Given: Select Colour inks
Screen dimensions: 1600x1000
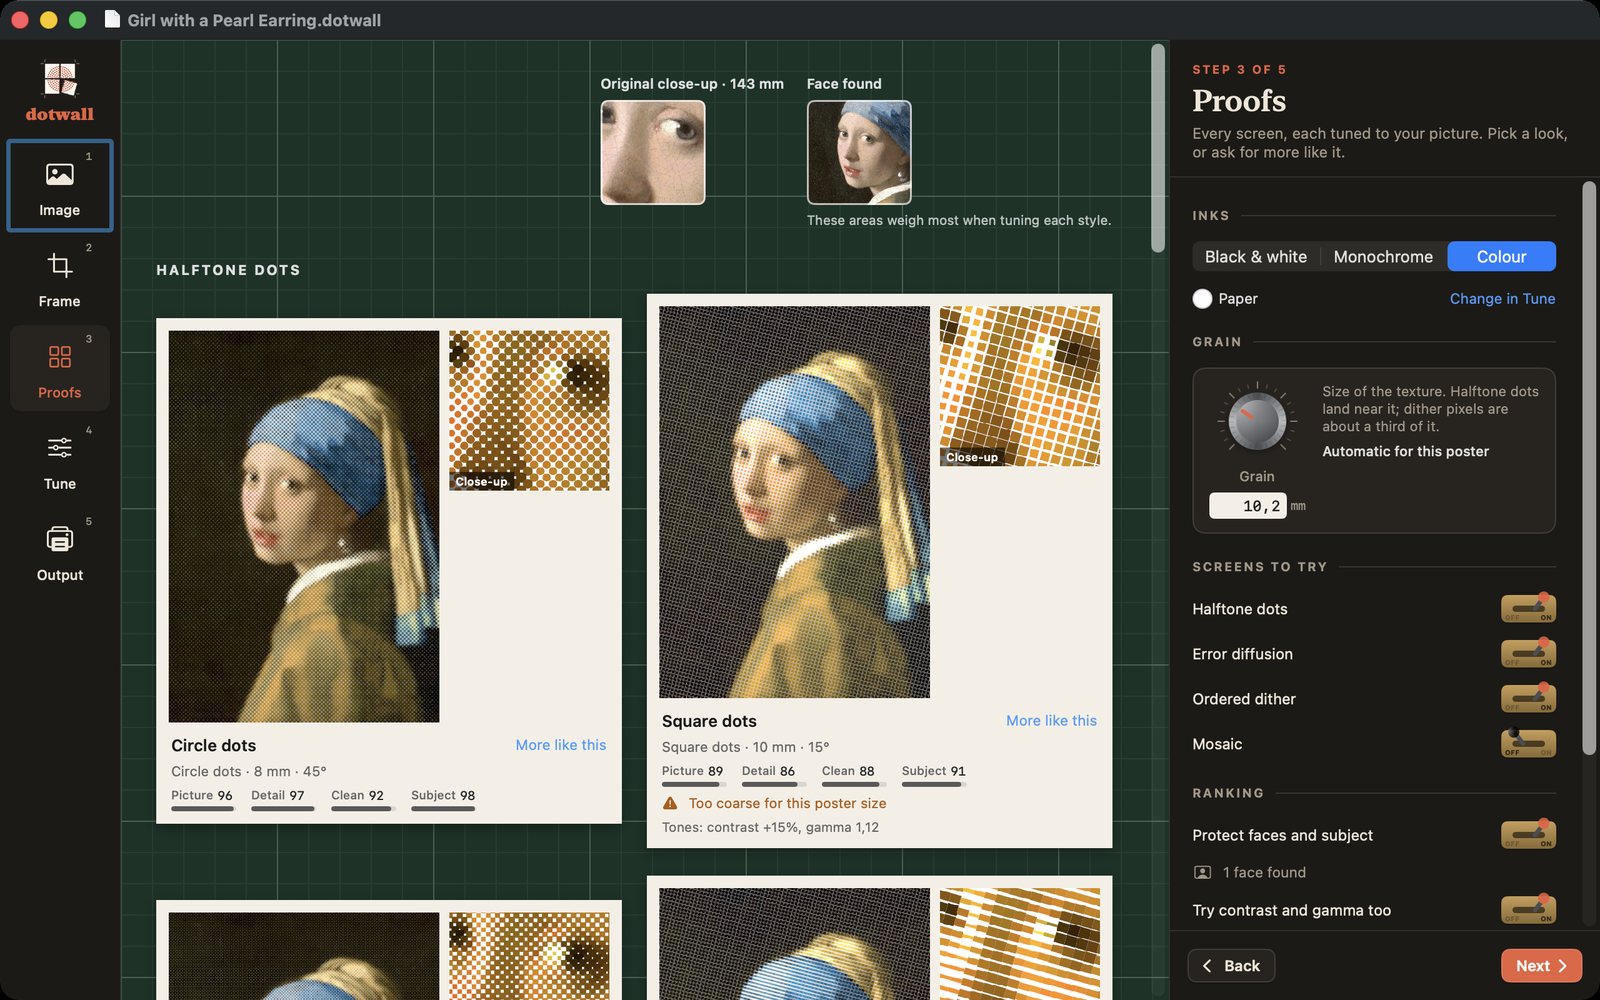Looking at the screenshot, I should pyautogui.click(x=1501, y=257).
